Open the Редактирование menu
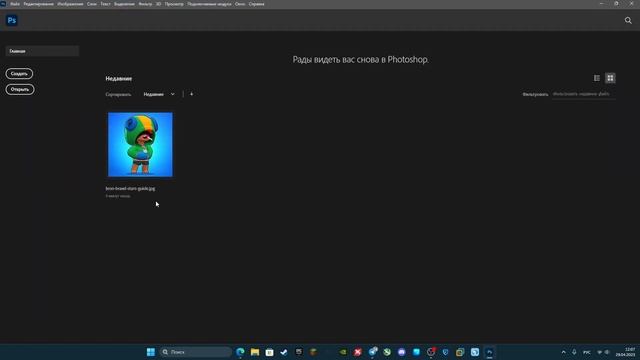 click(38, 4)
